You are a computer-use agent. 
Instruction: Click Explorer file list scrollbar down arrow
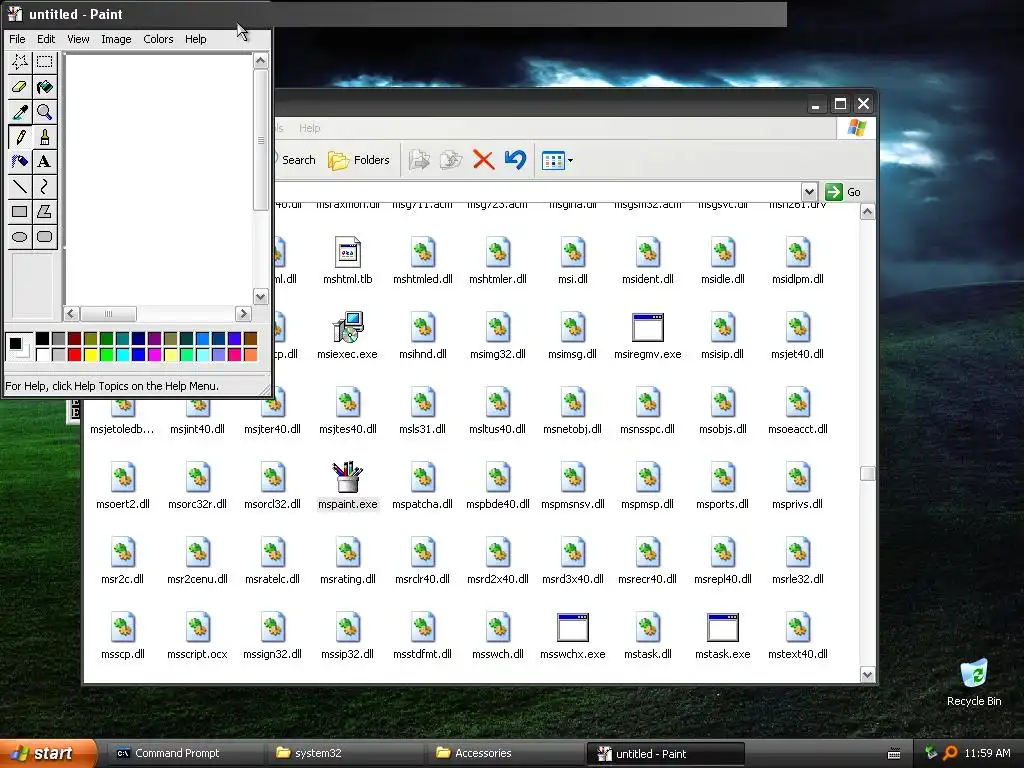[867, 675]
